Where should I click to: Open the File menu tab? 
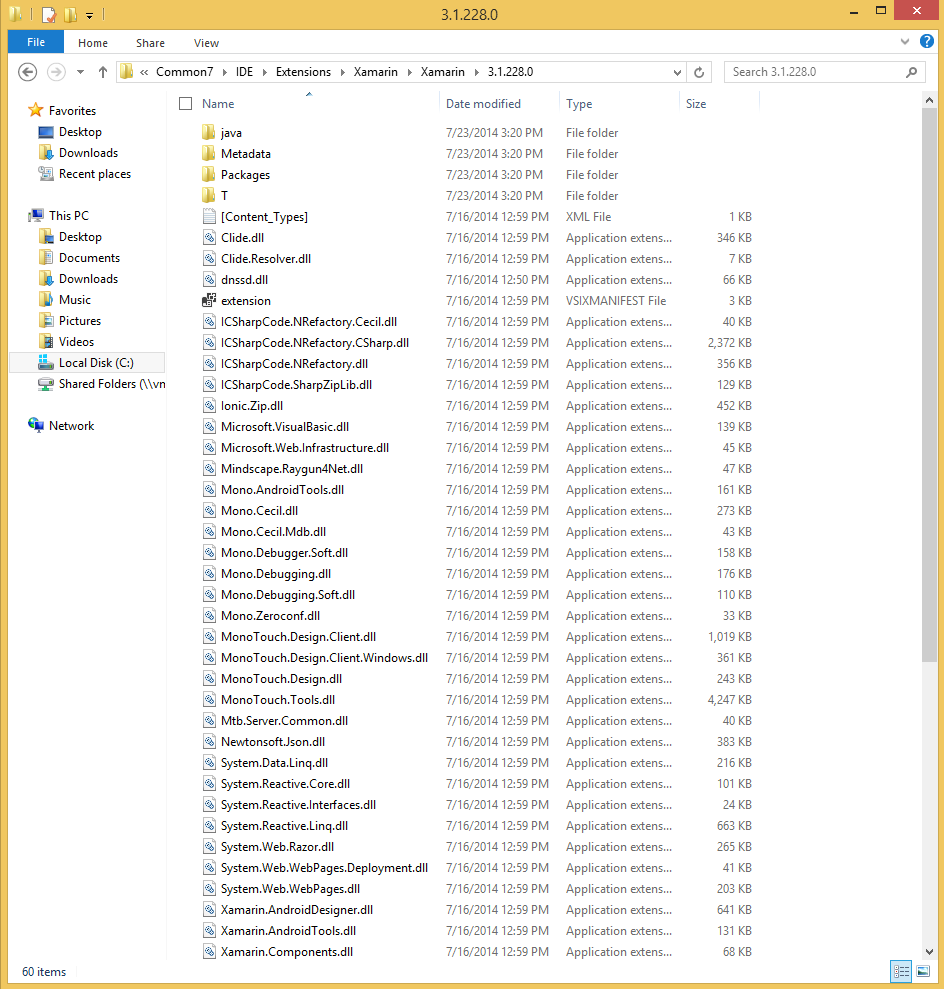point(36,42)
